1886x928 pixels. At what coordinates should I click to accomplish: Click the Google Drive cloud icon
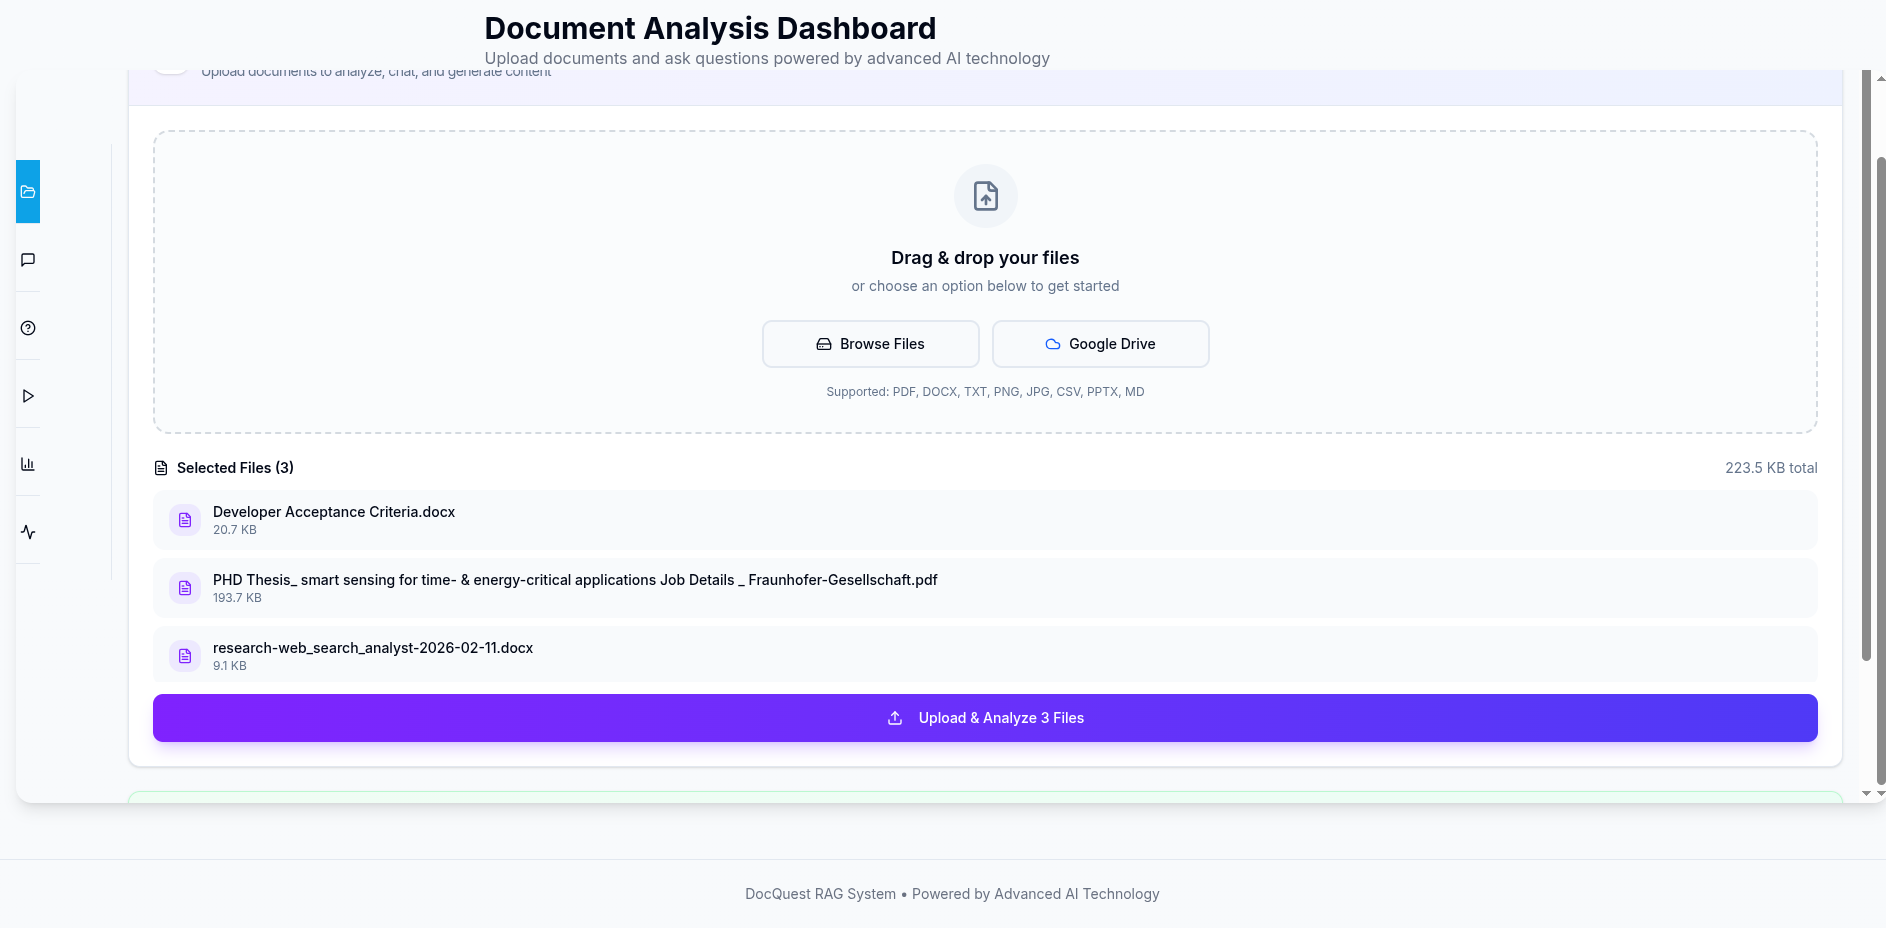[x=1052, y=343]
